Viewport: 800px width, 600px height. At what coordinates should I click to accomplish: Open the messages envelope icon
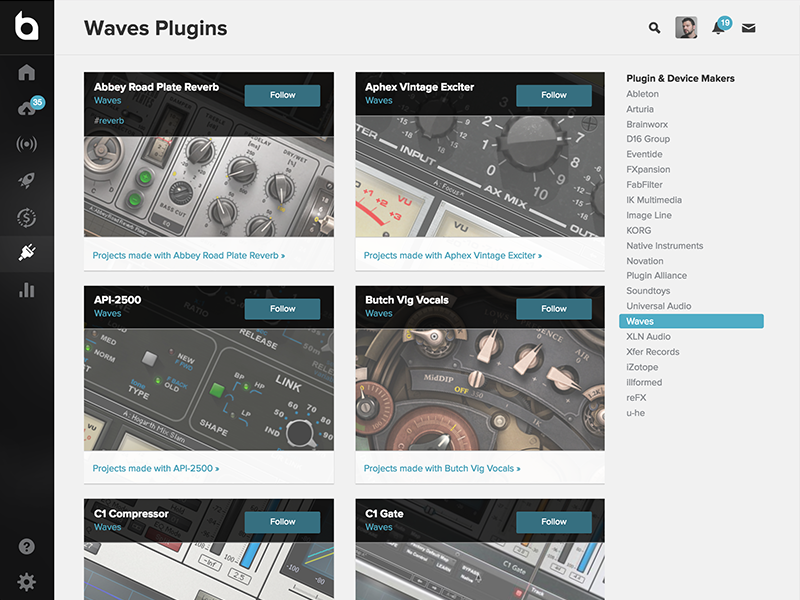click(748, 28)
